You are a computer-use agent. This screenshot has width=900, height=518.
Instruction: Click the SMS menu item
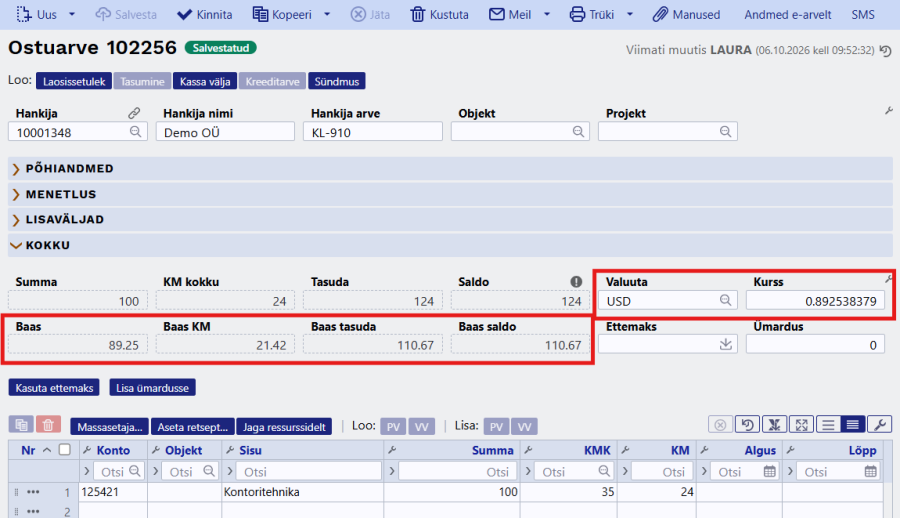863,14
